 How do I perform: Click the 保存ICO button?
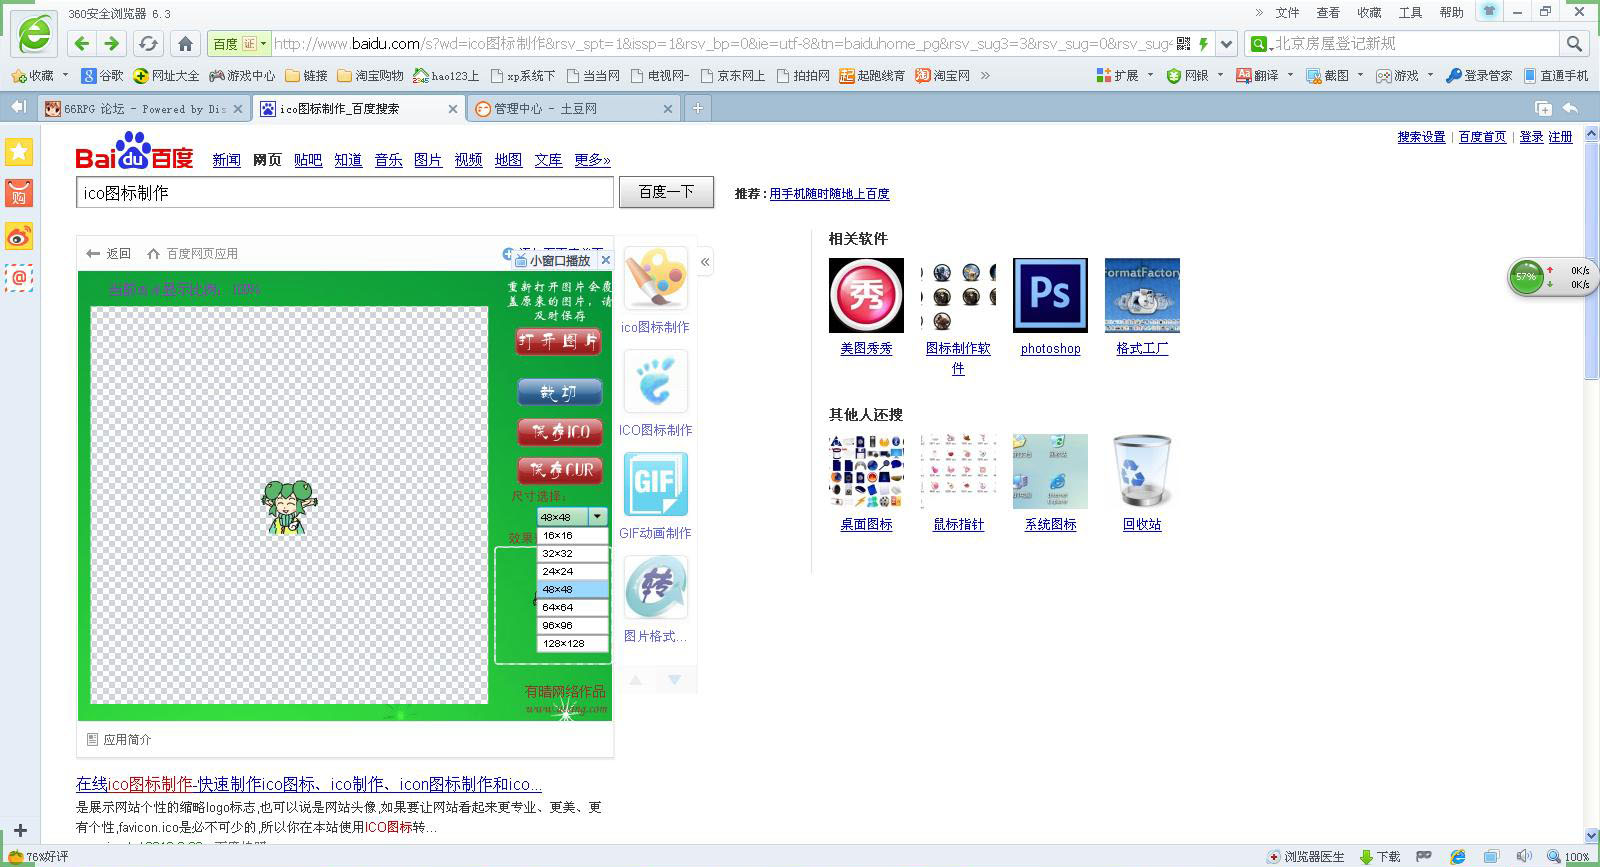coord(560,432)
